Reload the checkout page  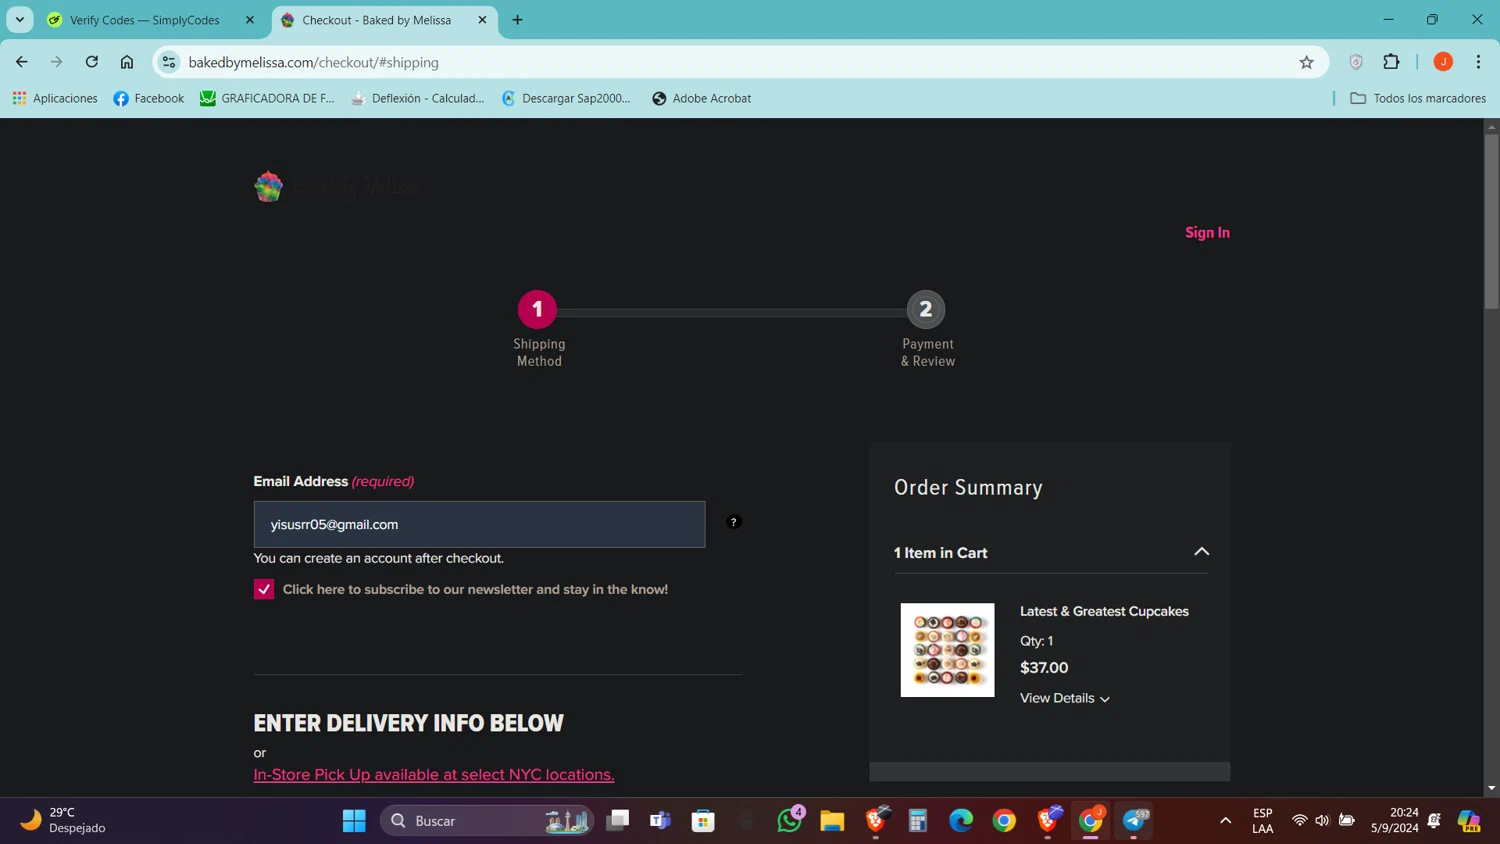coord(92,62)
